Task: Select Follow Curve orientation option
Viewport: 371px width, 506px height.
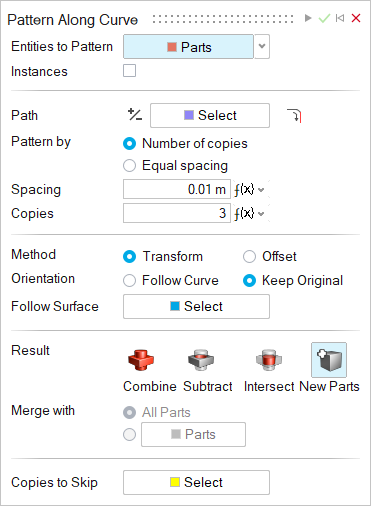Action: (x=129, y=281)
